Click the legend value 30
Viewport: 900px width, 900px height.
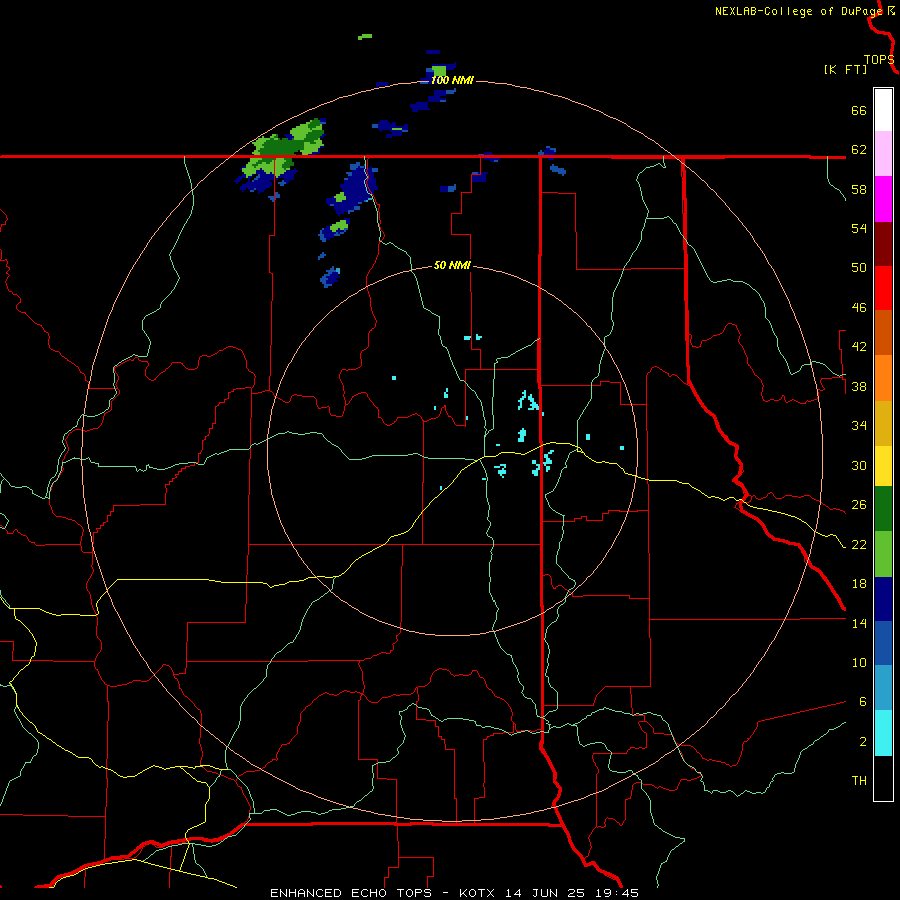[859, 465]
